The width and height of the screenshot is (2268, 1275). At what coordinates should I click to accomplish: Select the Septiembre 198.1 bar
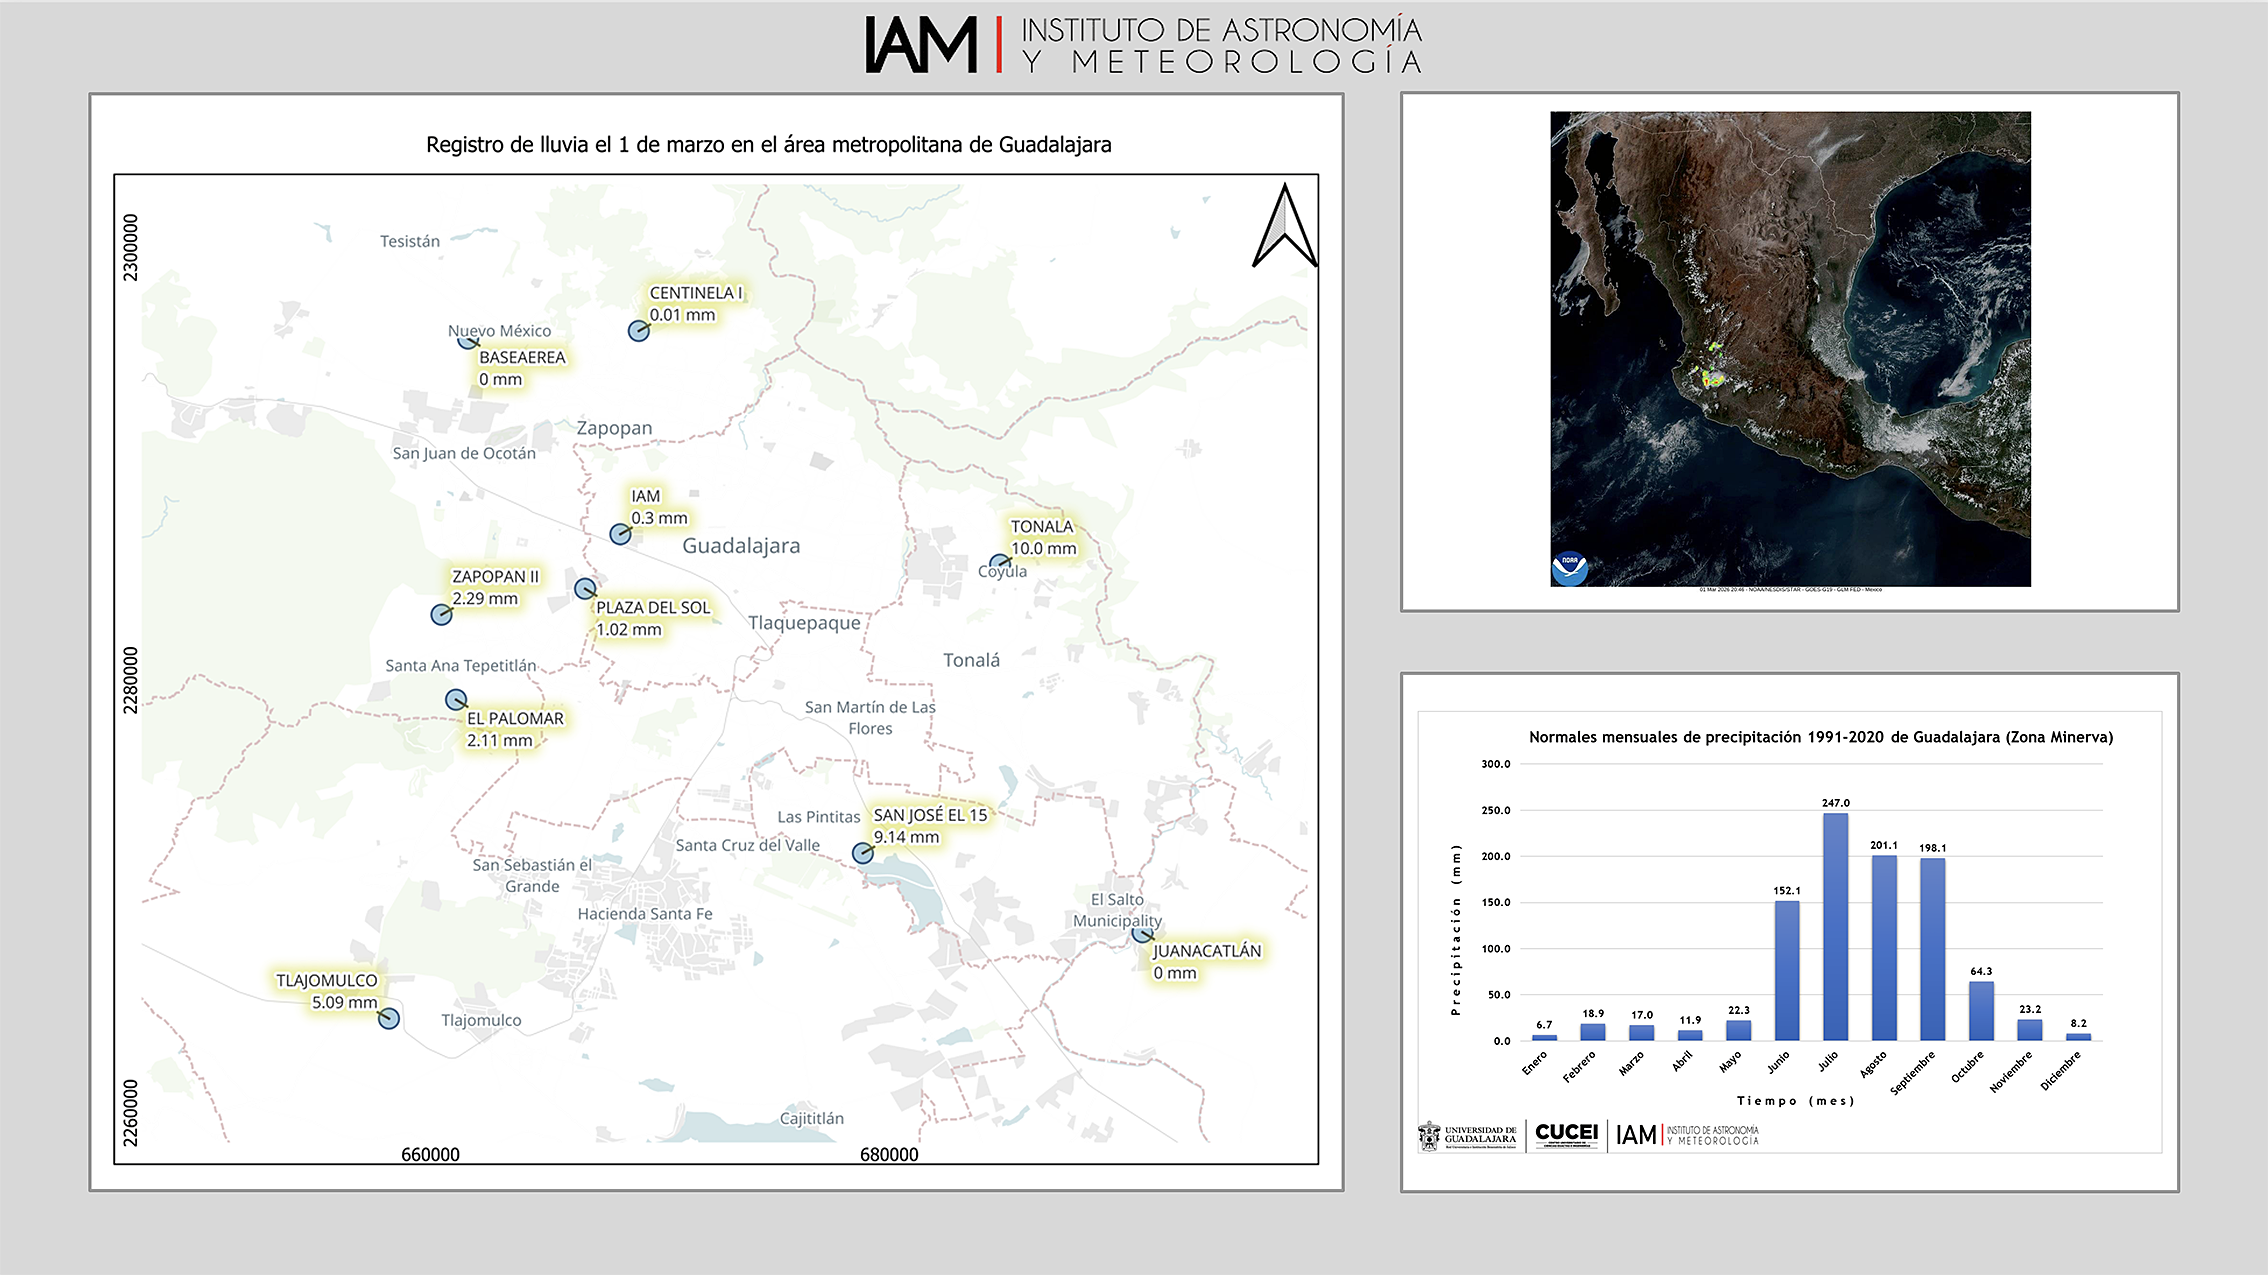(x=1932, y=949)
